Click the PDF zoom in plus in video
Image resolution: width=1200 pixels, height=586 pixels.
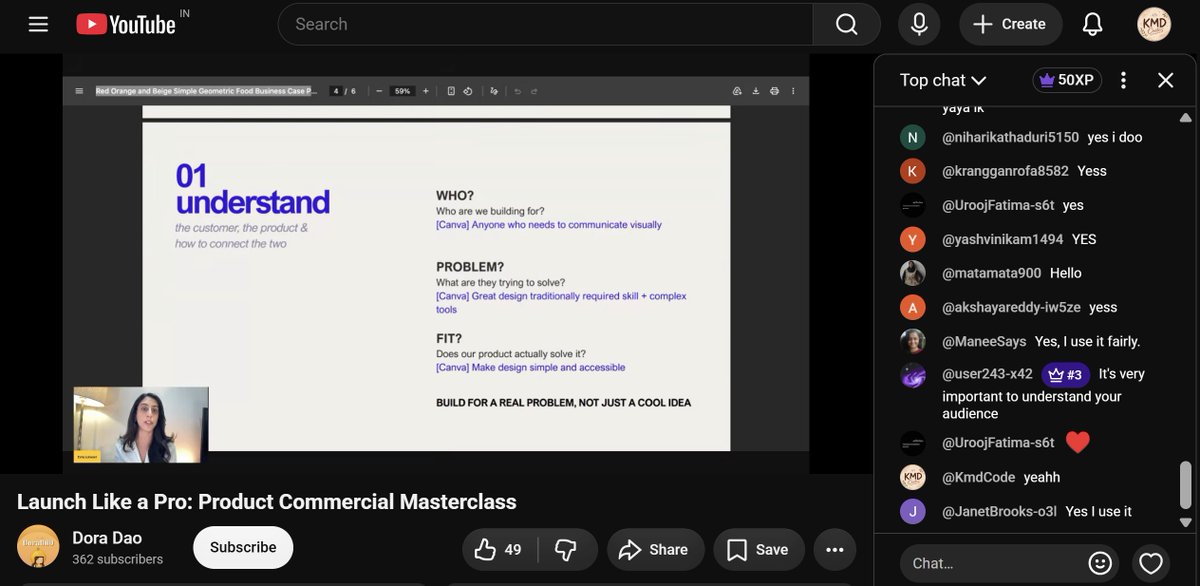pos(426,91)
